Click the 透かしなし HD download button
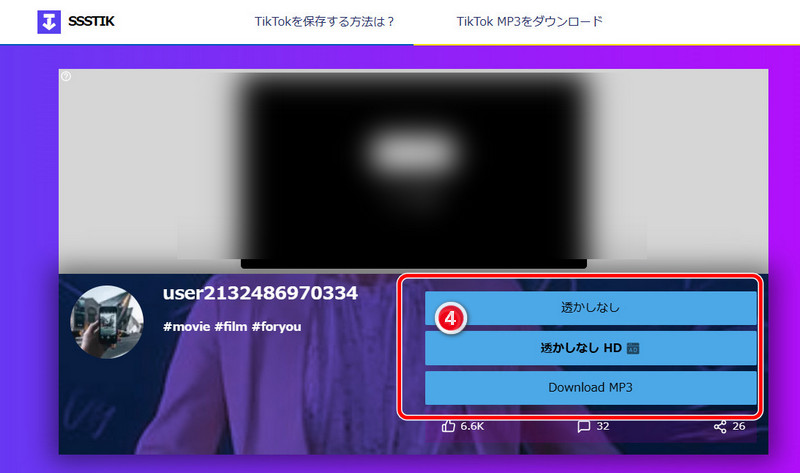 [x=590, y=348]
